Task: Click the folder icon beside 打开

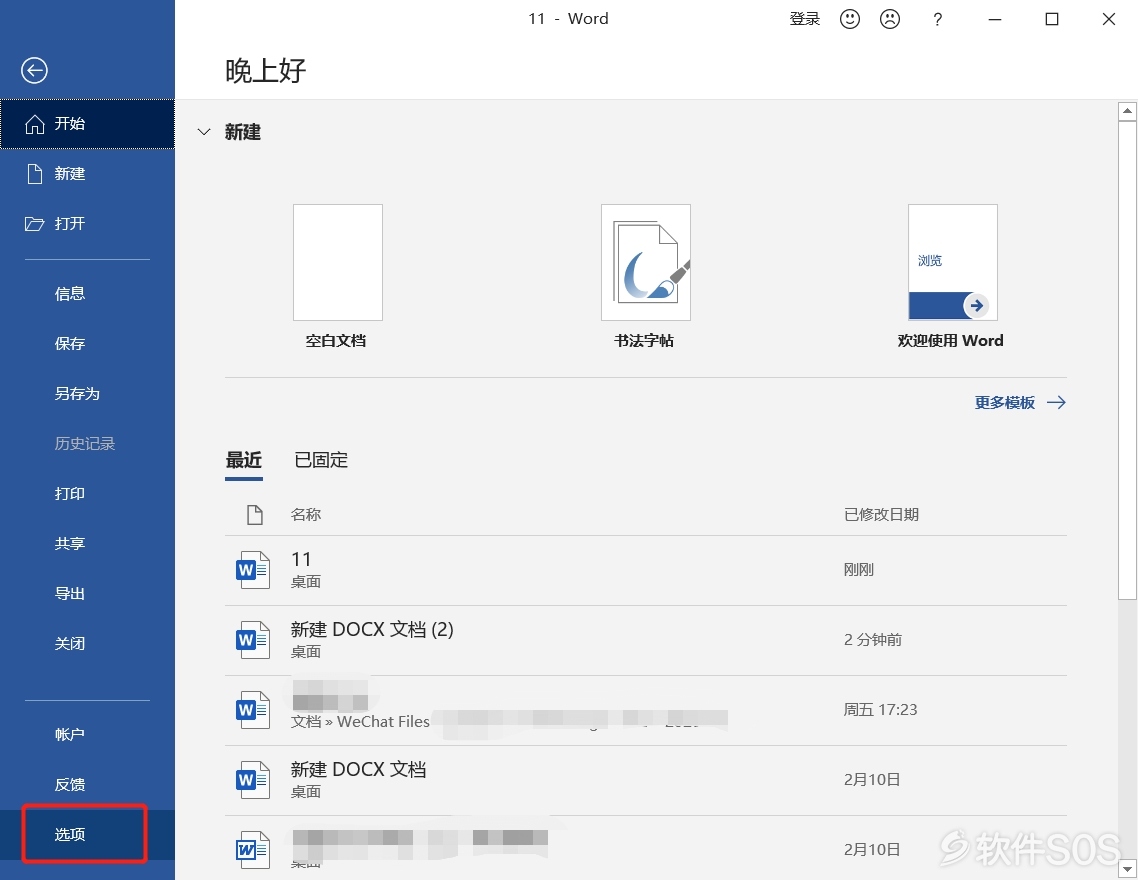Action: 34,224
